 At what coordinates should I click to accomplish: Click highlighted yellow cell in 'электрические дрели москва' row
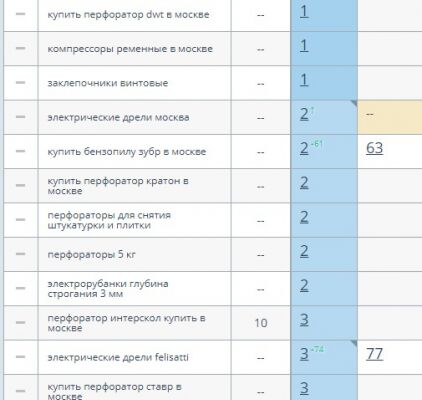[390, 117]
